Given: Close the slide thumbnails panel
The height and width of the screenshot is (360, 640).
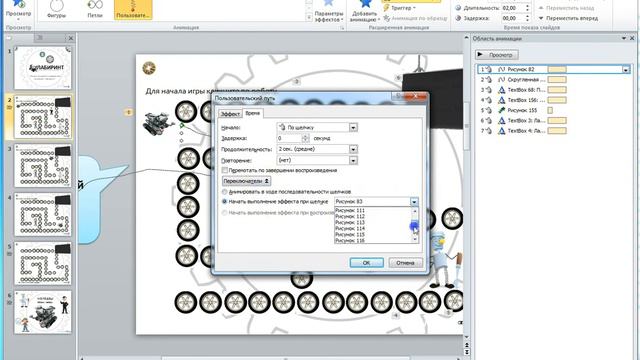Looking at the screenshot, I should 71,38.
